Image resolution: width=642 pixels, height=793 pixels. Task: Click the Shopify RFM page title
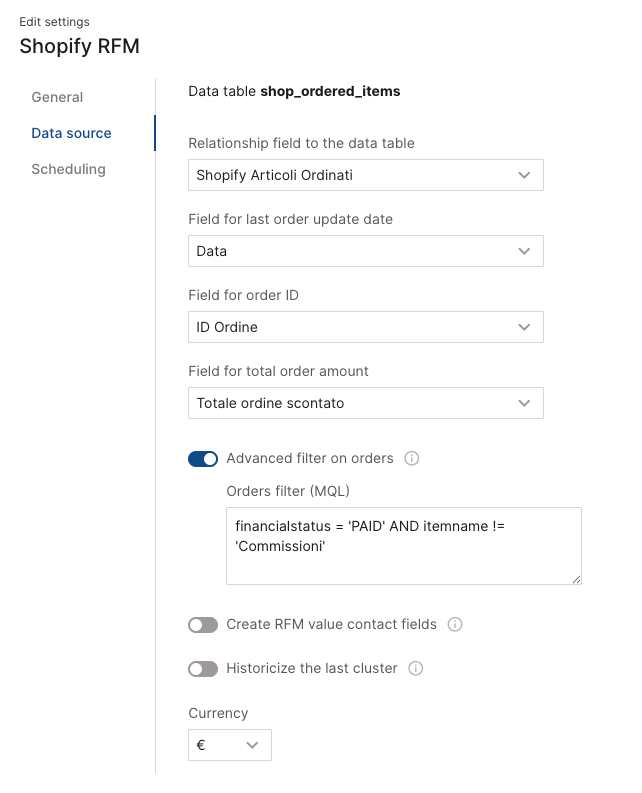(x=79, y=46)
